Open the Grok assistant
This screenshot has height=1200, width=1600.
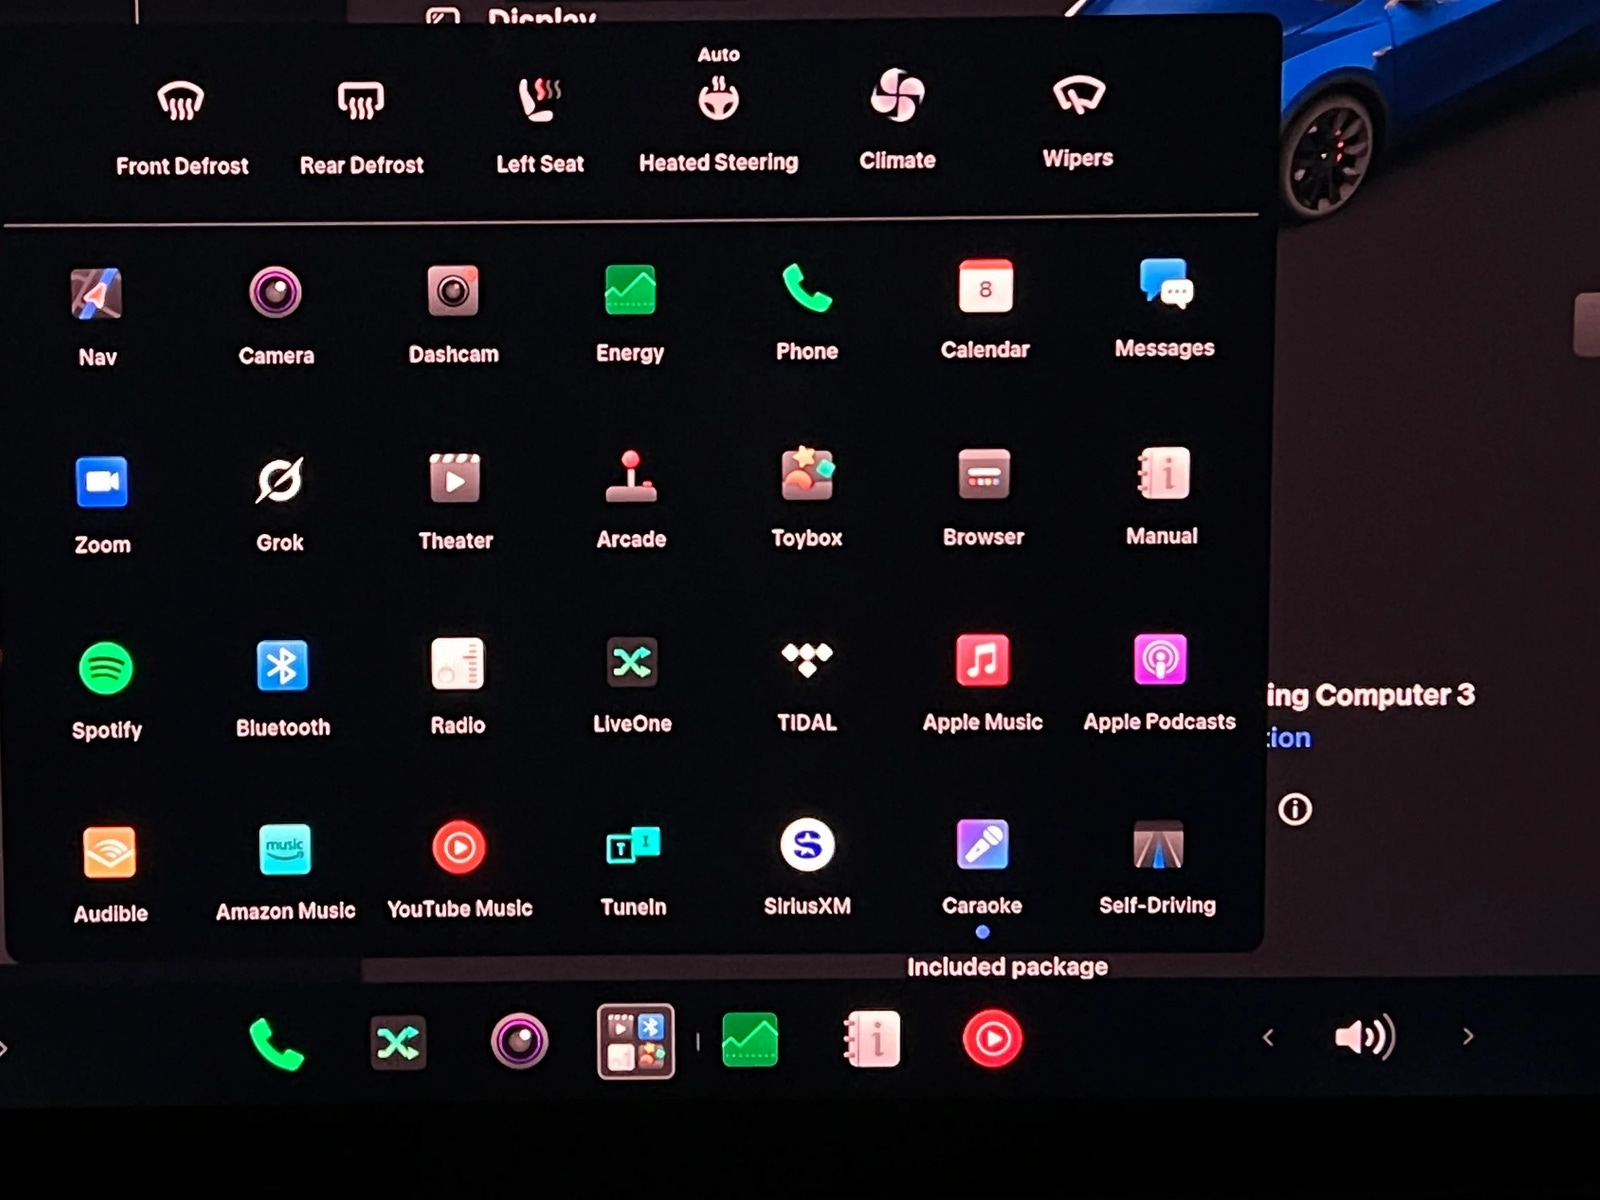280,481
